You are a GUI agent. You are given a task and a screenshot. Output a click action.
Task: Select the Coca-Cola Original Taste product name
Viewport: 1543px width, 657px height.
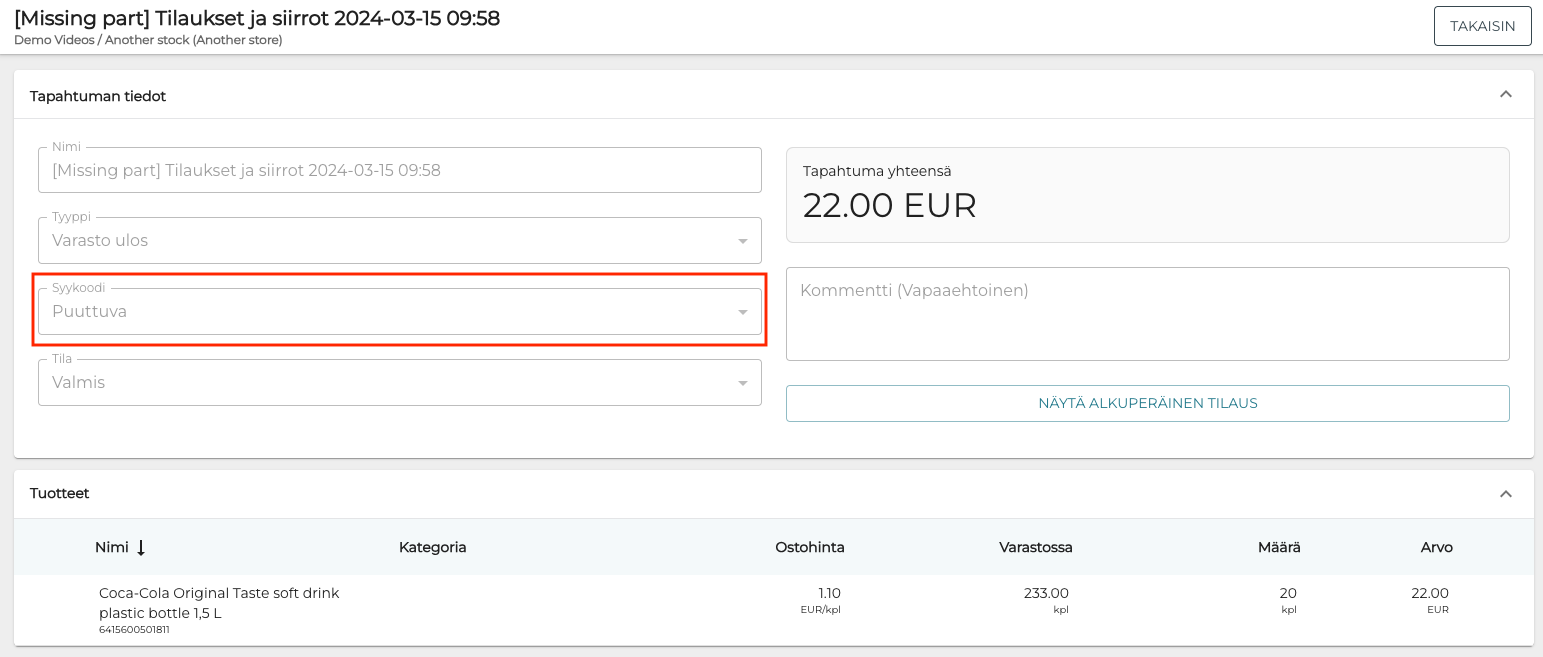(x=219, y=602)
